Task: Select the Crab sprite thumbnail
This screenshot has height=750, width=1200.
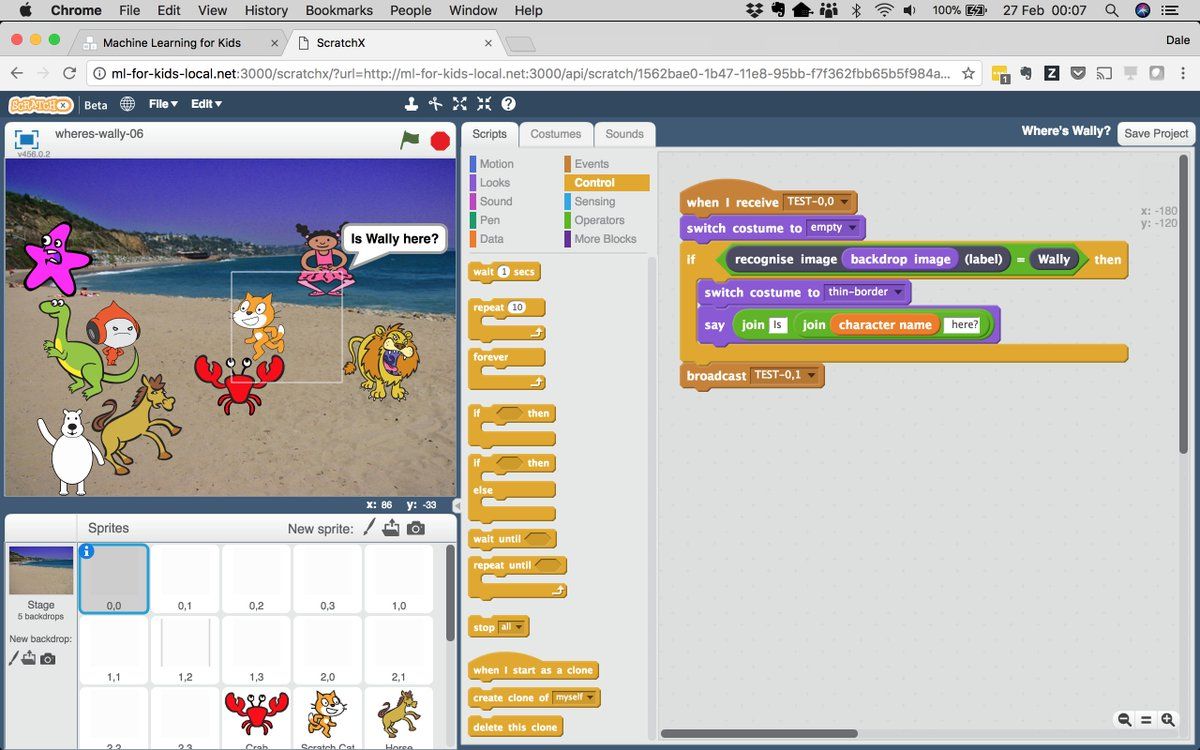Action: point(256,717)
